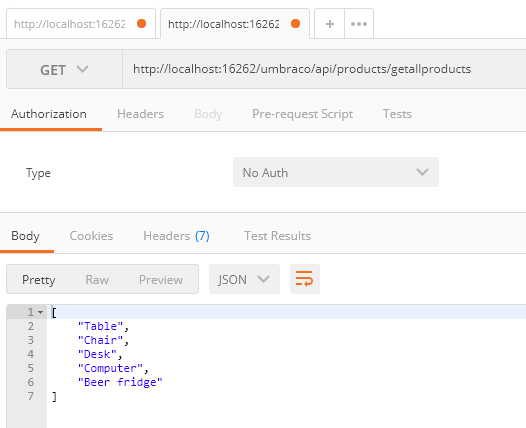The image size is (526, 428).
Task: Open the JSON format dropdown
Action: click(x=244, y=279)
